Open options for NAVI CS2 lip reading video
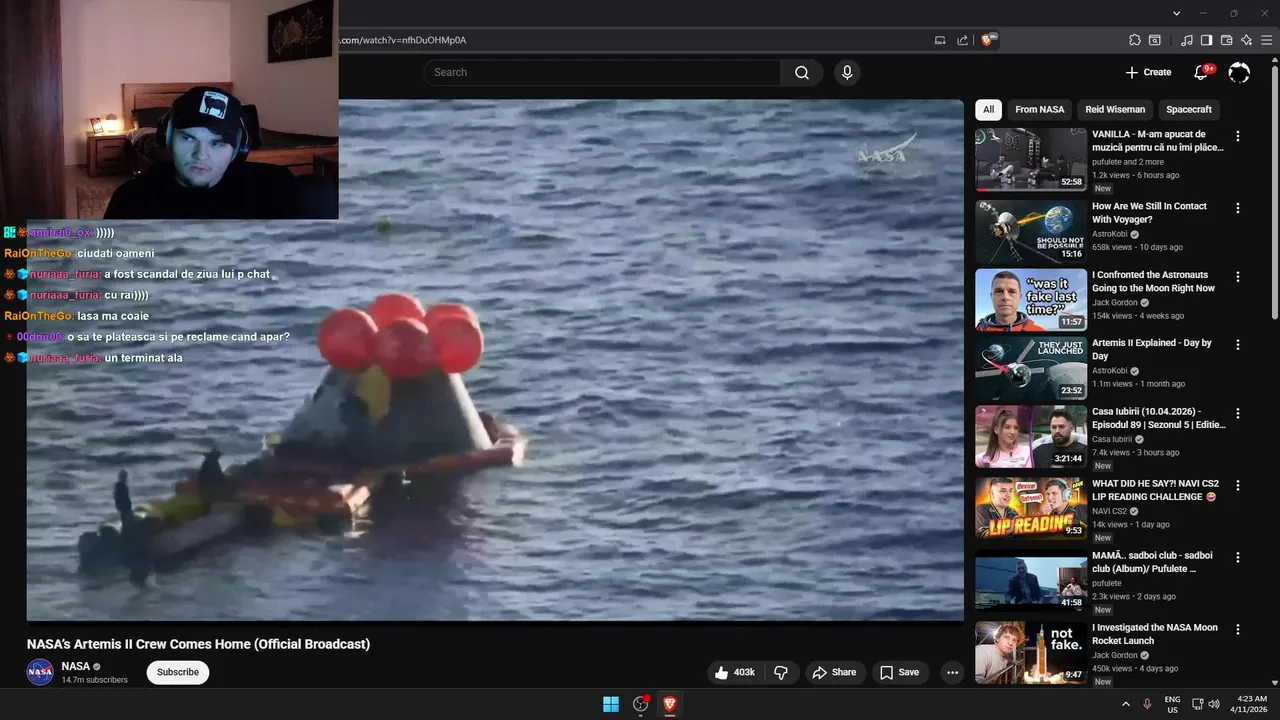This screenshot has height=720, width=1280. click(x=1238, y=485)
